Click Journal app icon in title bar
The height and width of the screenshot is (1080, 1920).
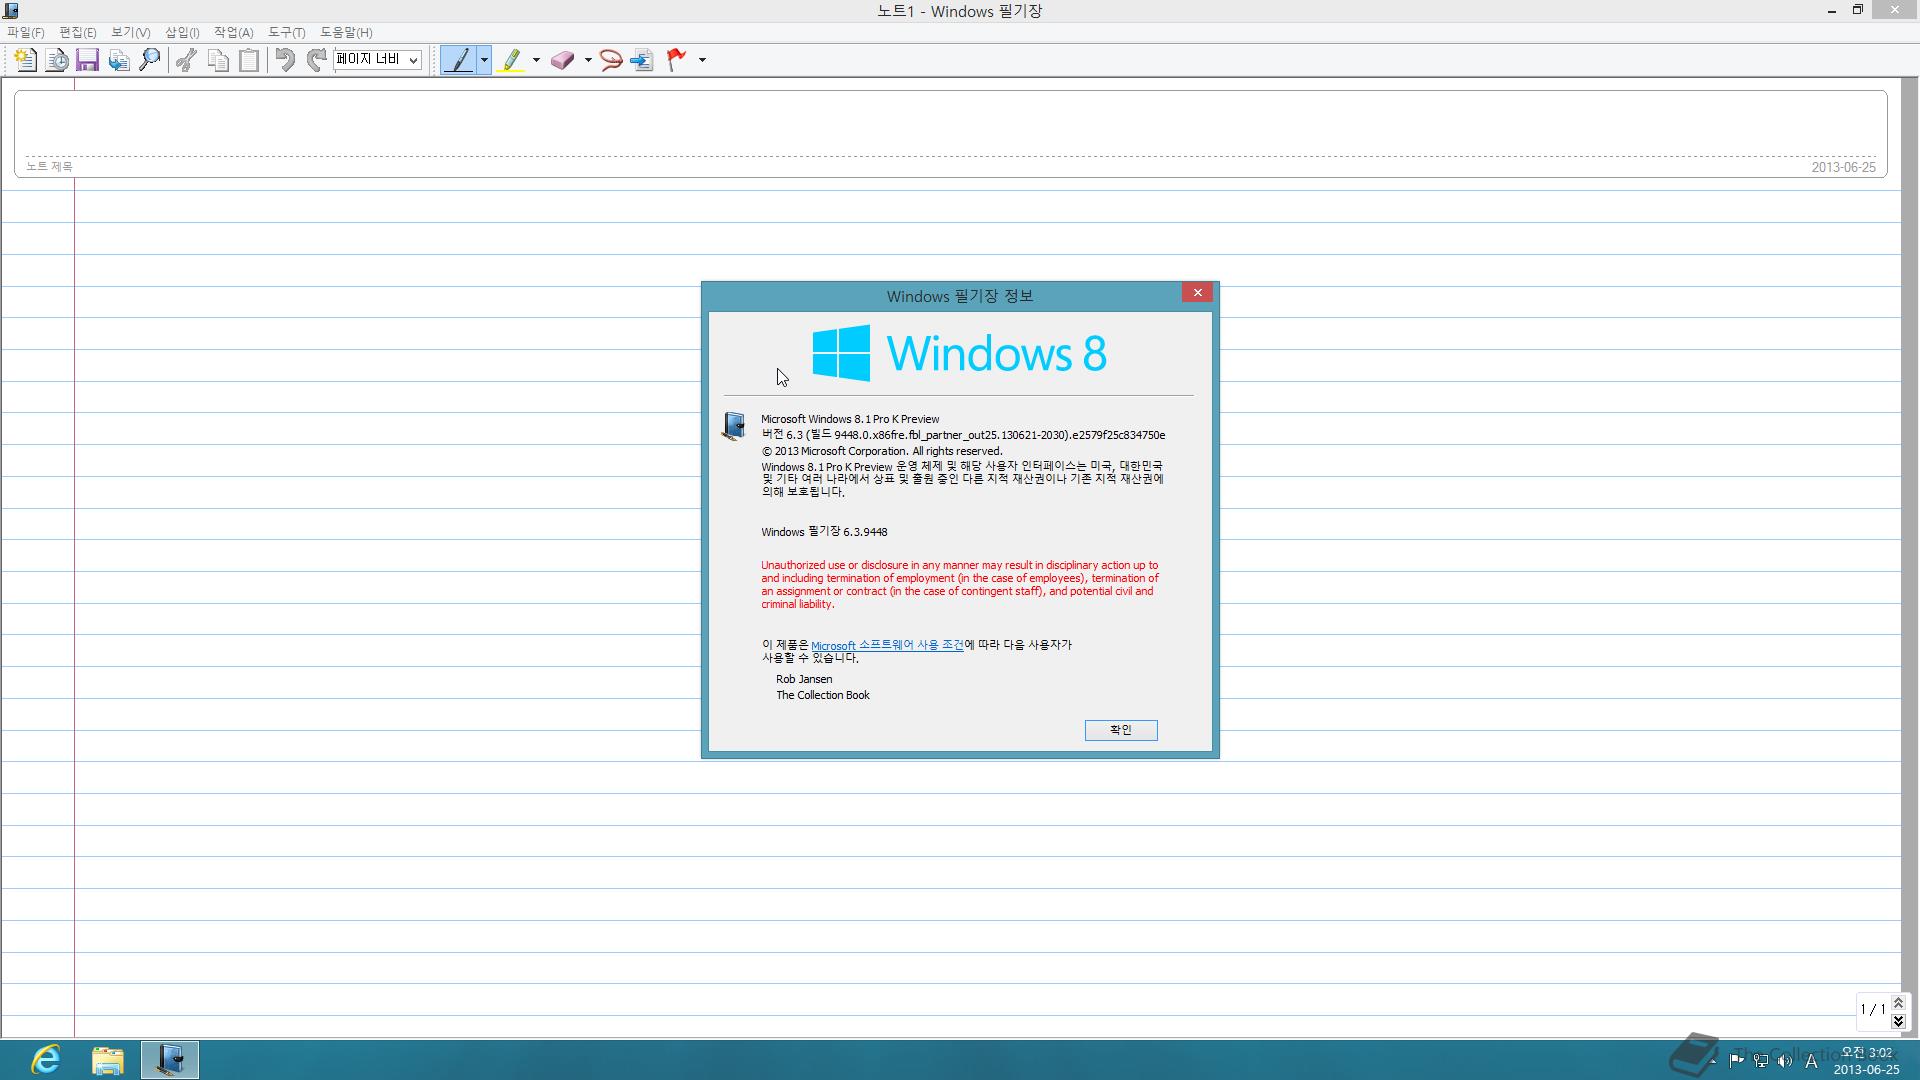pos(11,11)
